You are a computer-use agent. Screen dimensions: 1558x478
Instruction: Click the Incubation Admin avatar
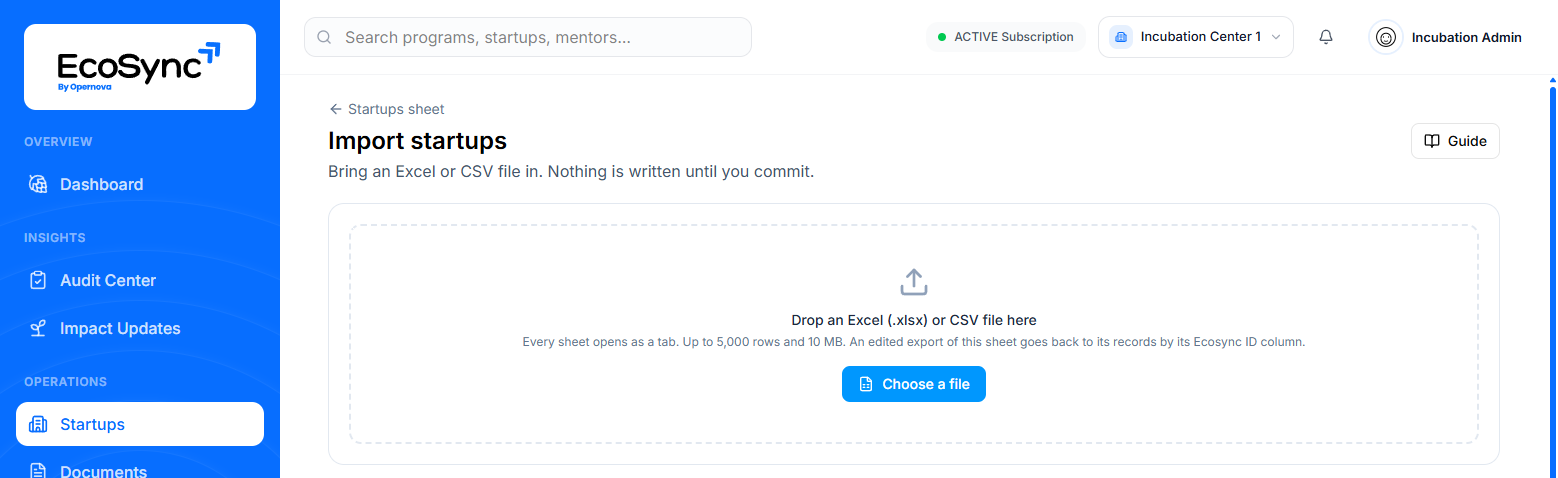click(x=1385, y=37)
